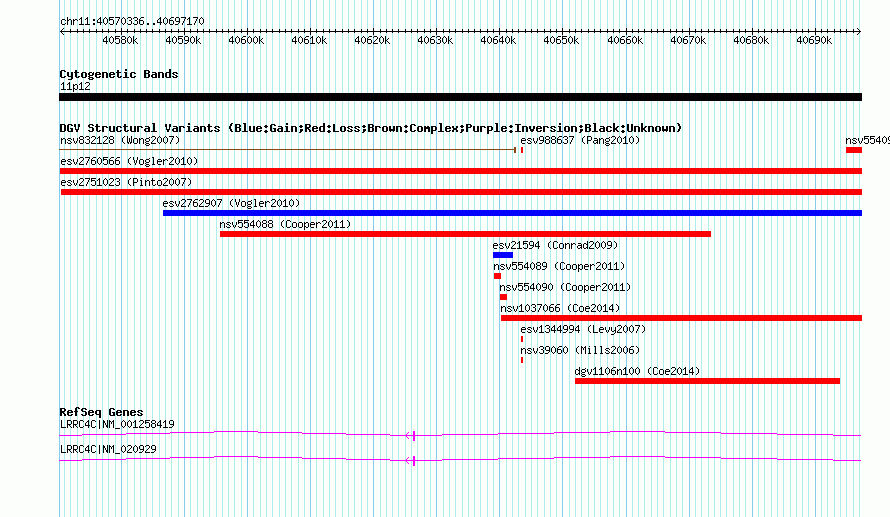The width and height of the screenshot is (890, 517).
Task: Click the Cytogenetic Bands track heading
Action: point(119,74)
